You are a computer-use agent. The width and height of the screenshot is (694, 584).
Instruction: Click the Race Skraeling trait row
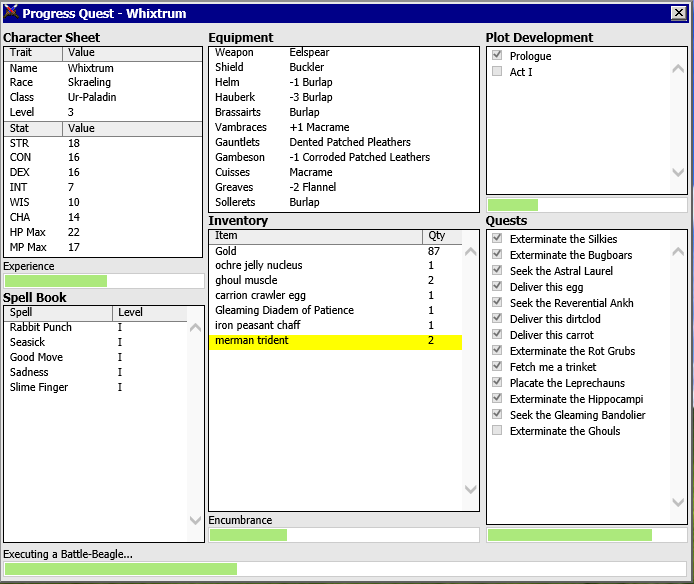pos(103,83)
